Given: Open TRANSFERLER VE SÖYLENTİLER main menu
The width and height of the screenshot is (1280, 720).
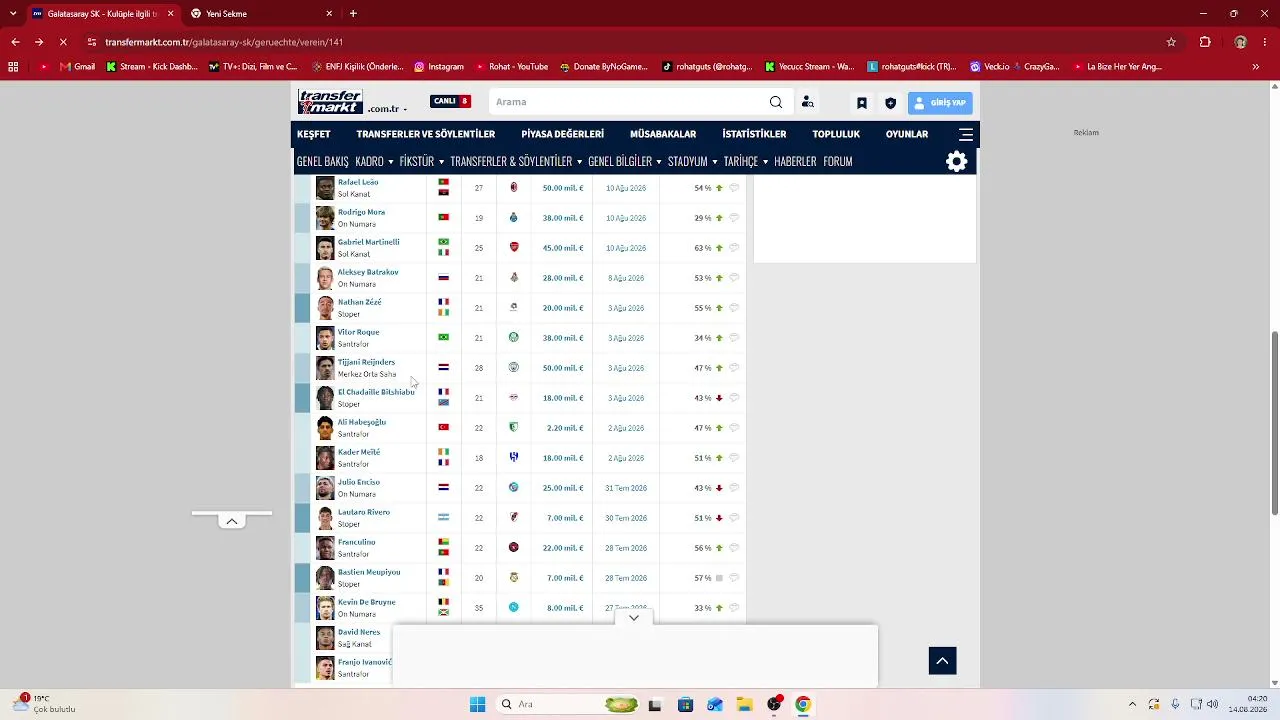Looking at the screenshot, I should click(x=426, y=134).
